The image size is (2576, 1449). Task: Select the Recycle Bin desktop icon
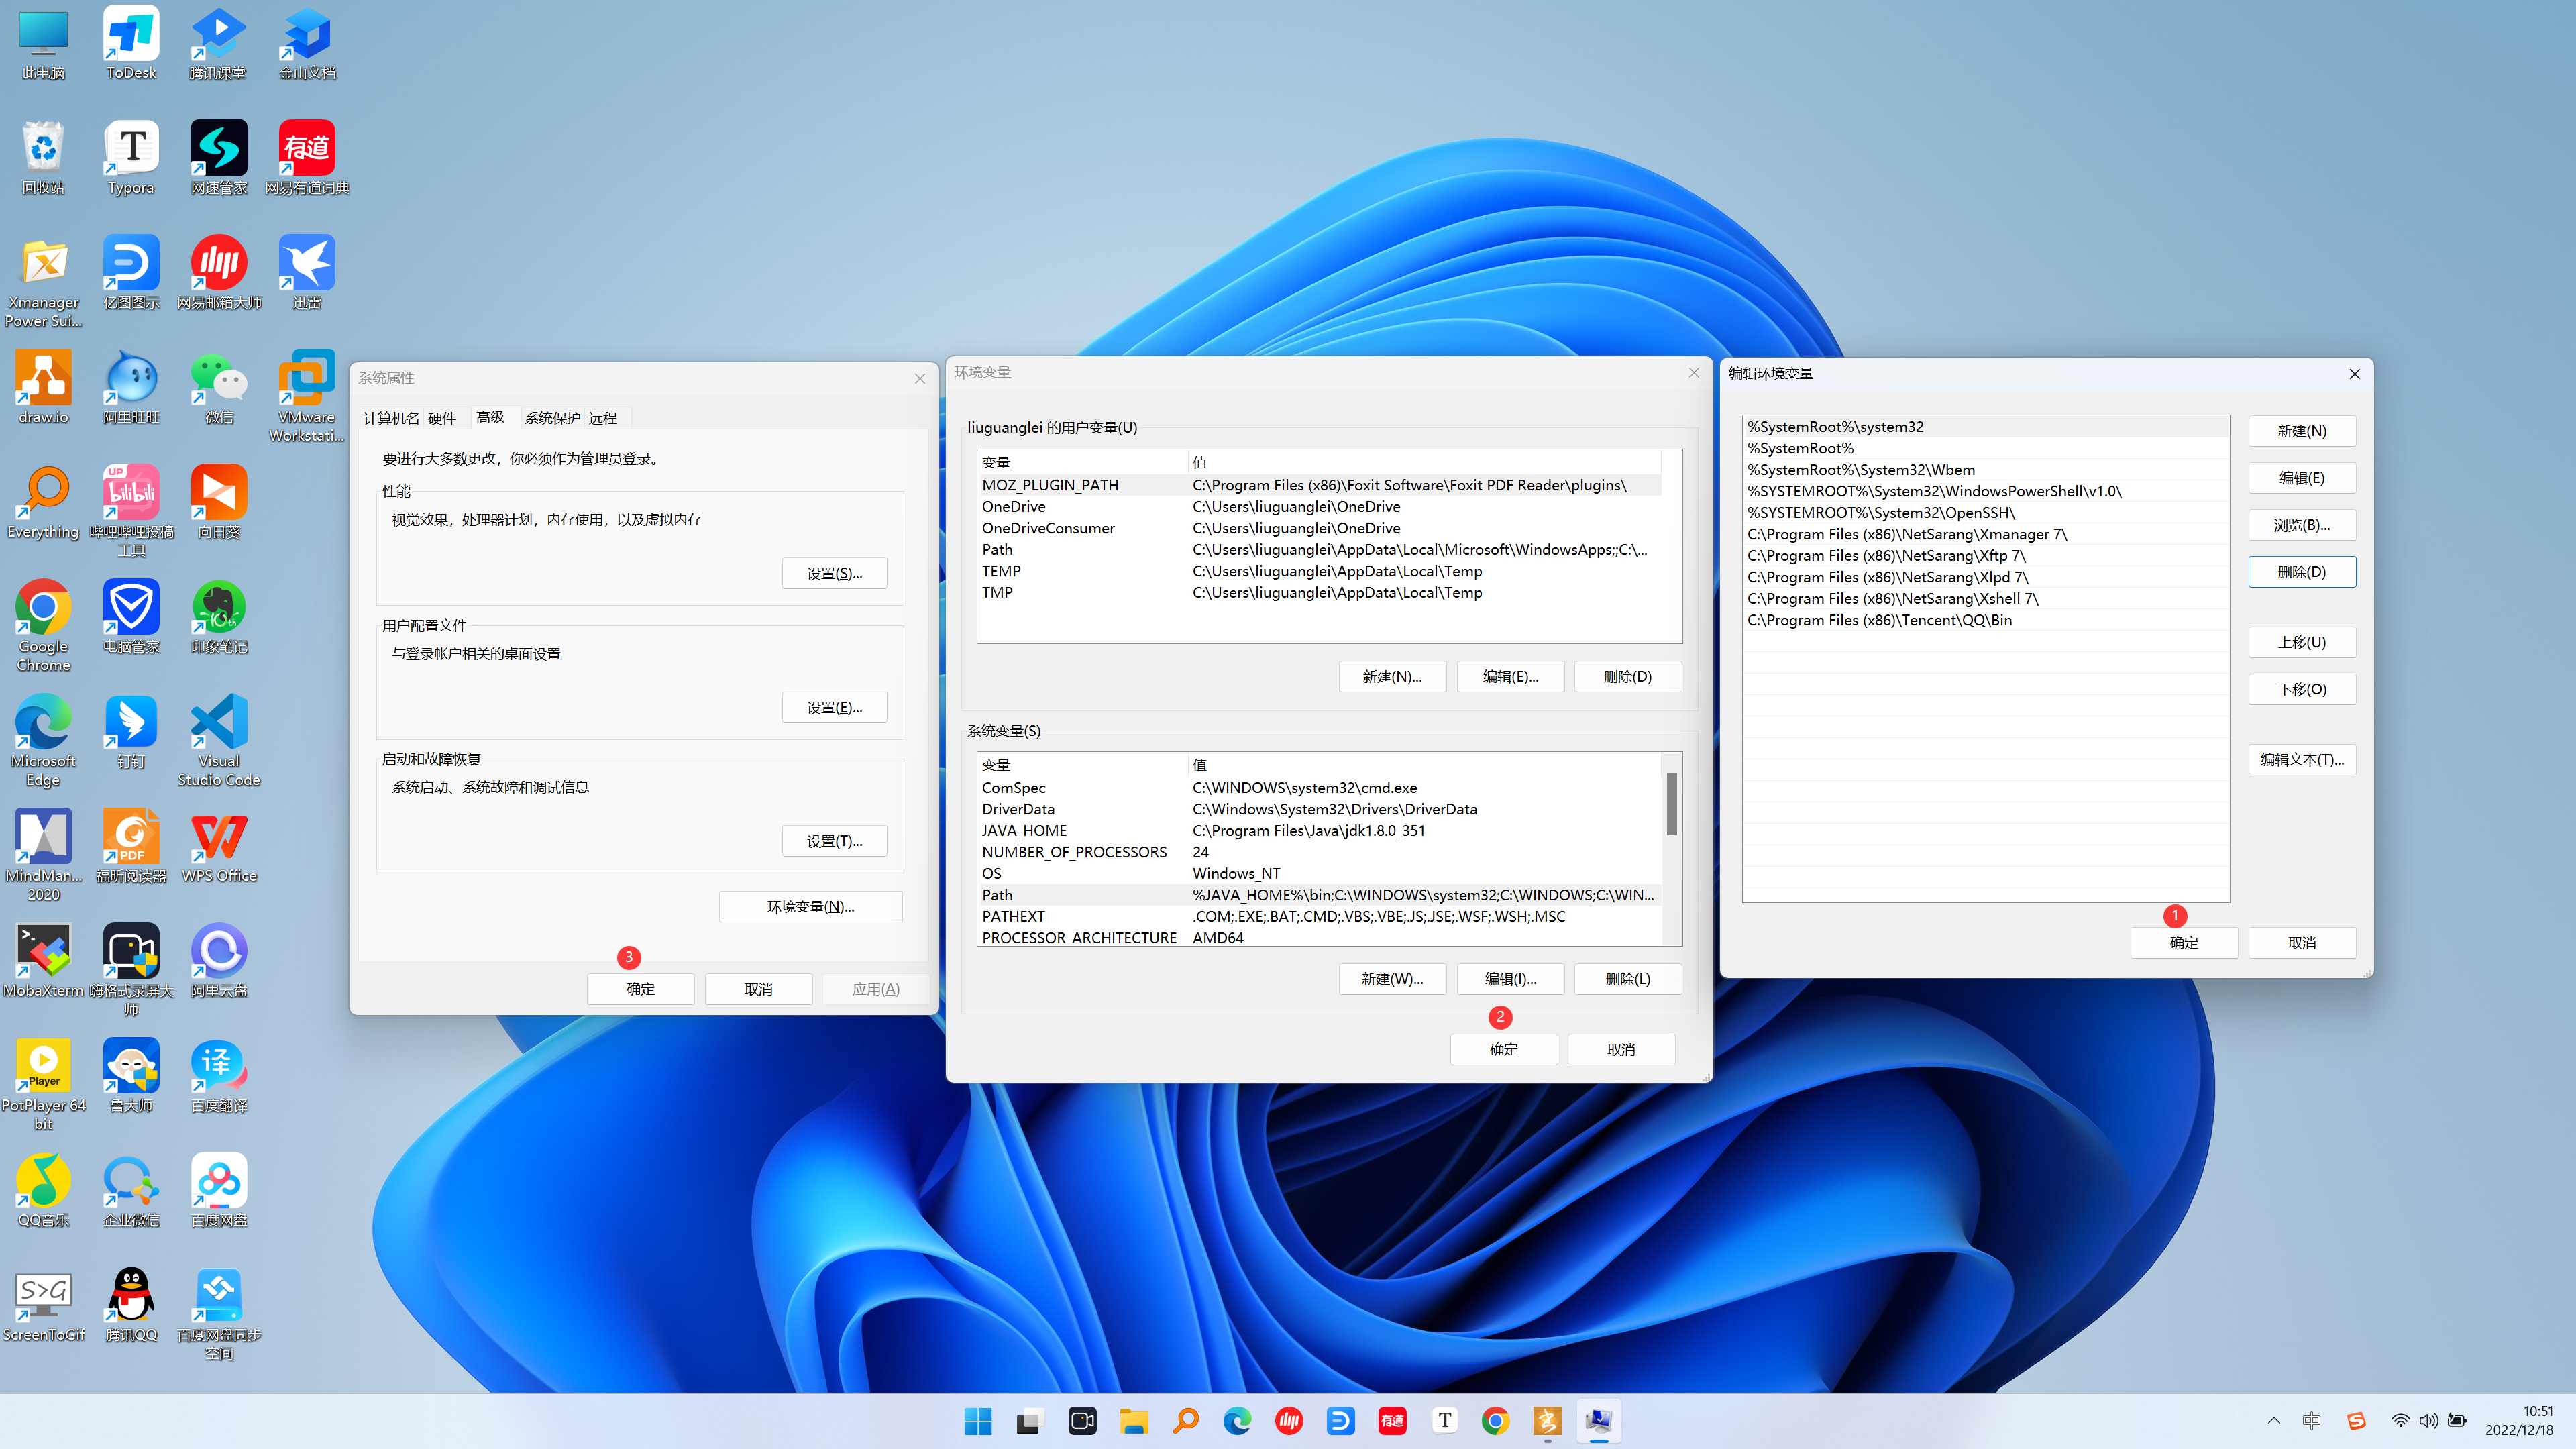point(43,158)
